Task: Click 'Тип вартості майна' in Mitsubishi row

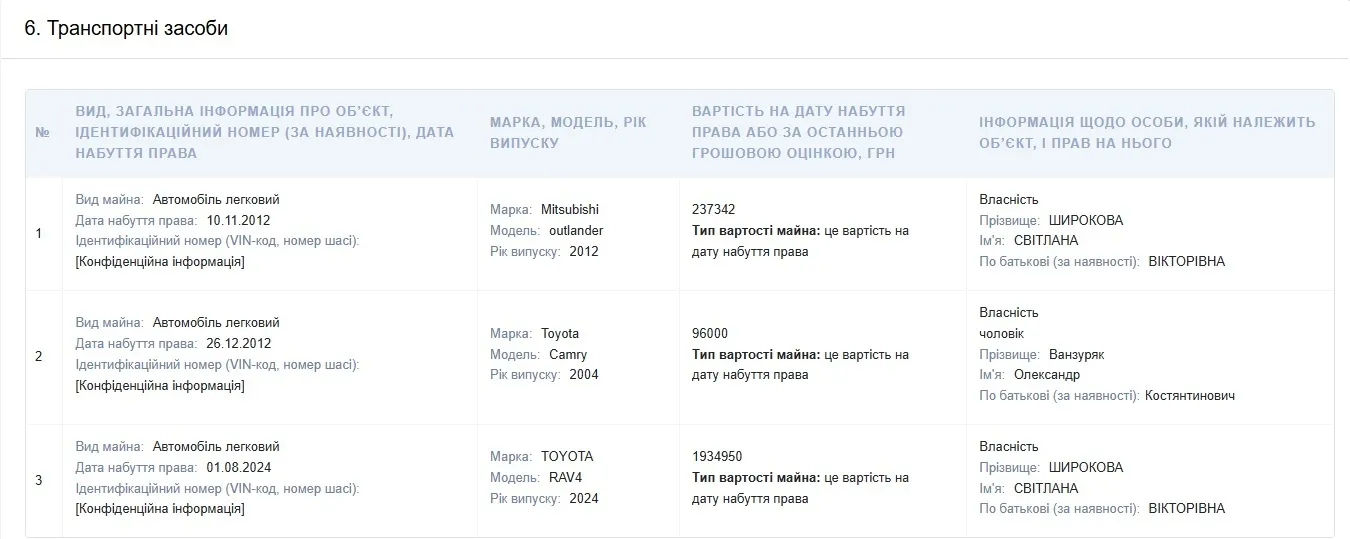Action: (x=756, y=231)
